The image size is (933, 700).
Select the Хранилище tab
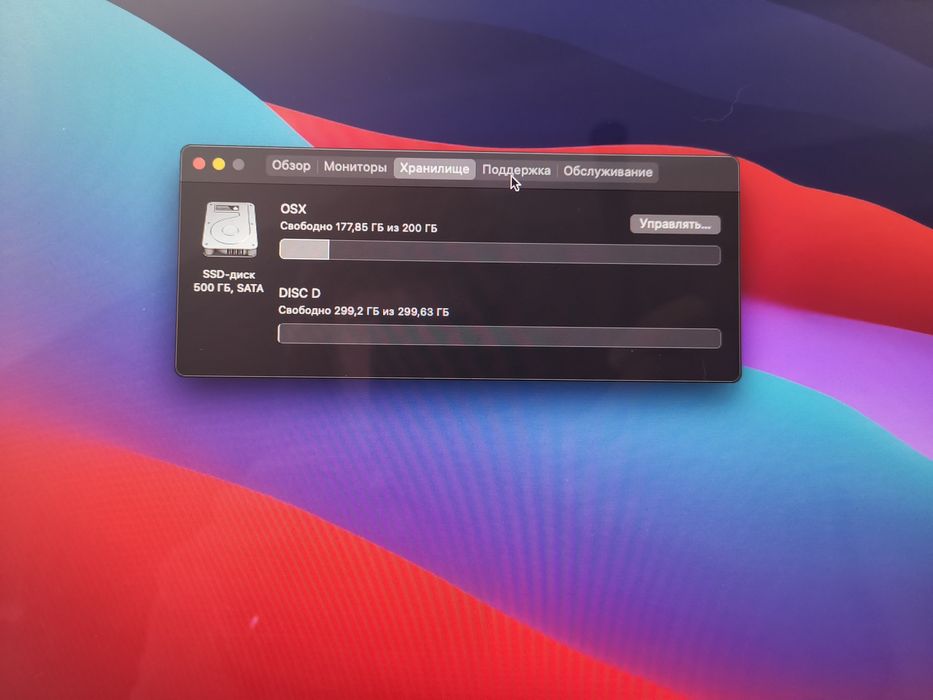434,168
